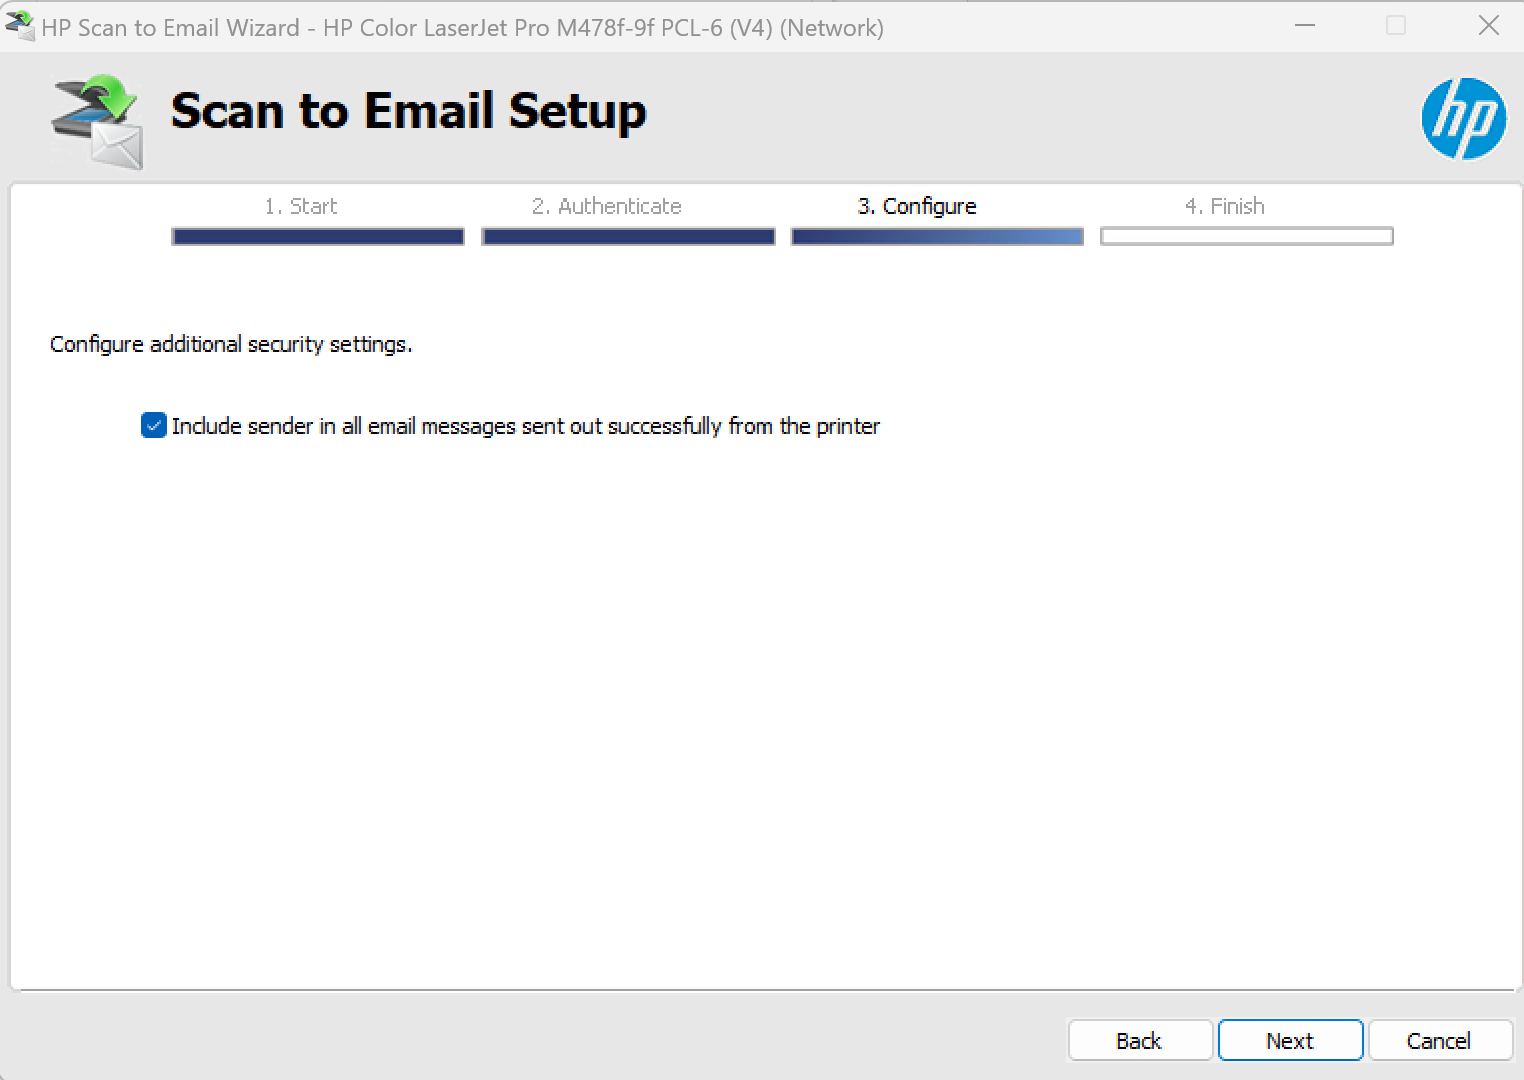
Task: Click the Configure step progress bar
Action: (937, 236)
